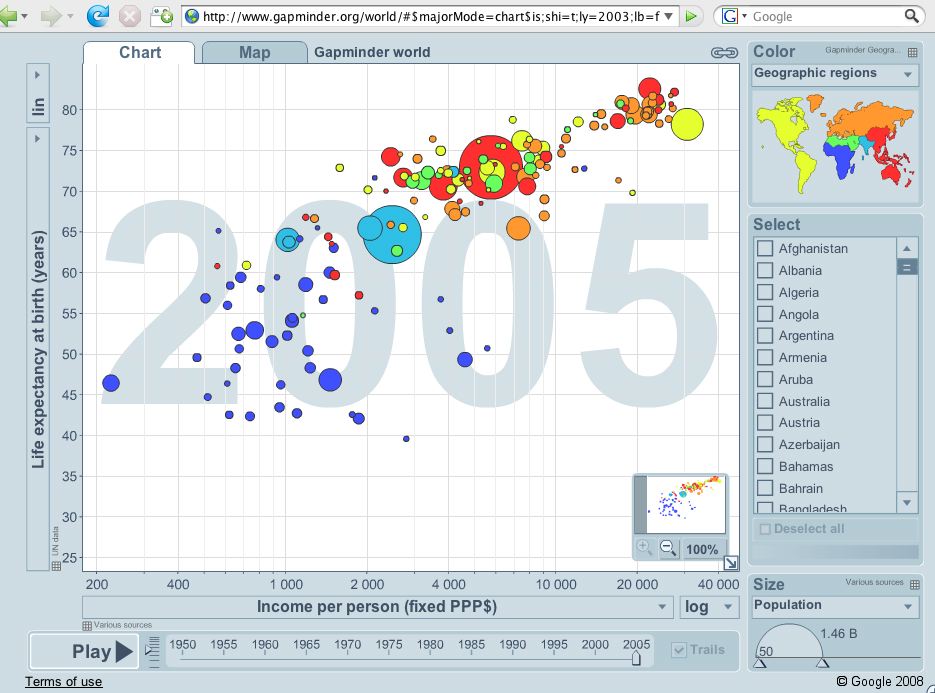Open the X axis log scale dropdown
Screen dimensions: 935x693
tap(709, 607)
